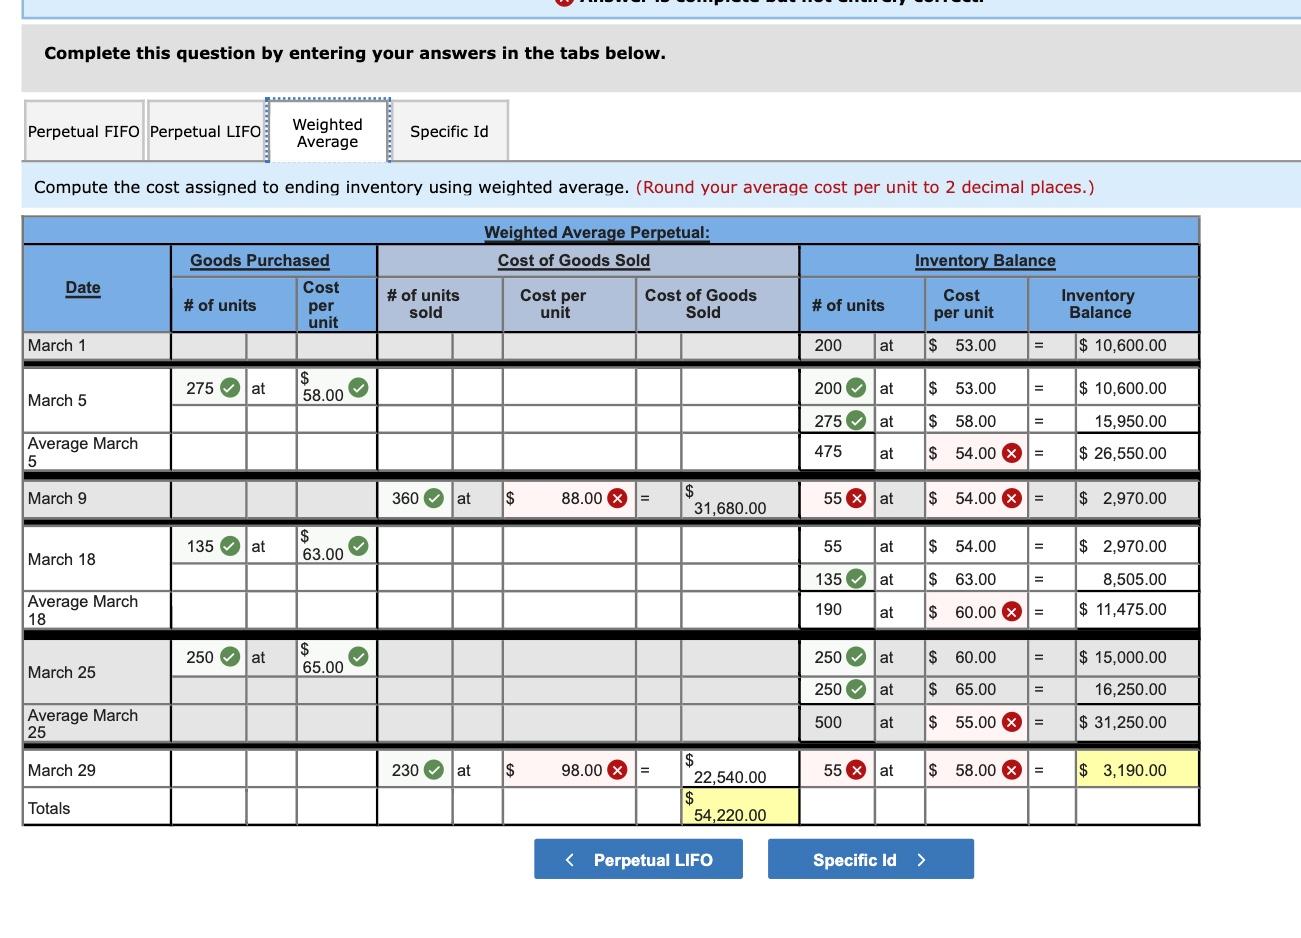The height and width of the screenshot is (938, 1301).
Task: Click red X beside Average March 25 cost 55.00
Action: pos(1012,722)
